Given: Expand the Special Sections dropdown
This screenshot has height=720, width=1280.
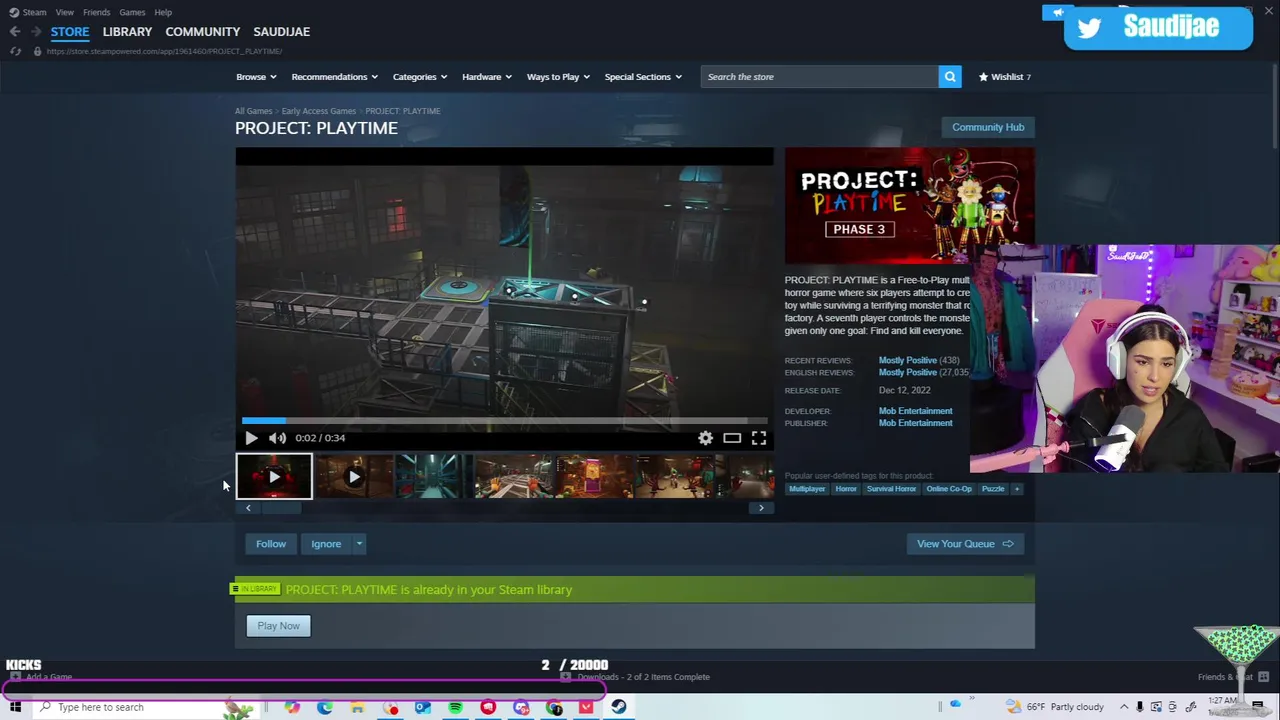Looking at the screenshot, I should point(643,77).
